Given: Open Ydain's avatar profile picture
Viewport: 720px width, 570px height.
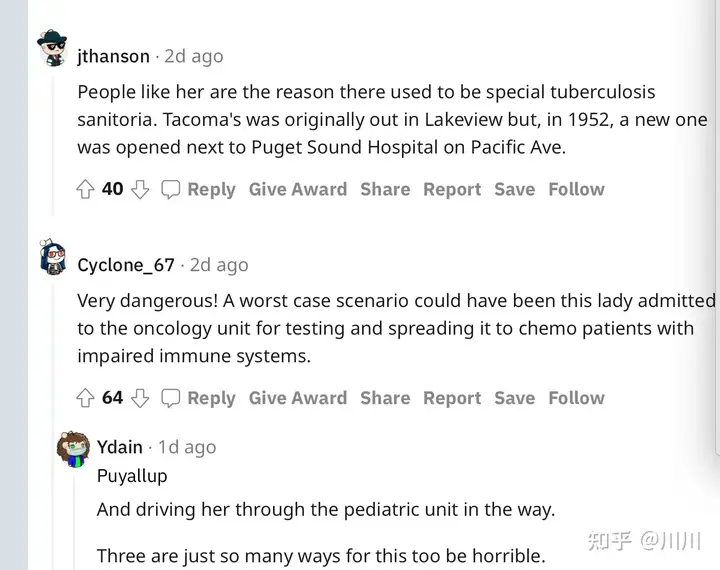Looking at the screenshot, I should tap(73, 449).
